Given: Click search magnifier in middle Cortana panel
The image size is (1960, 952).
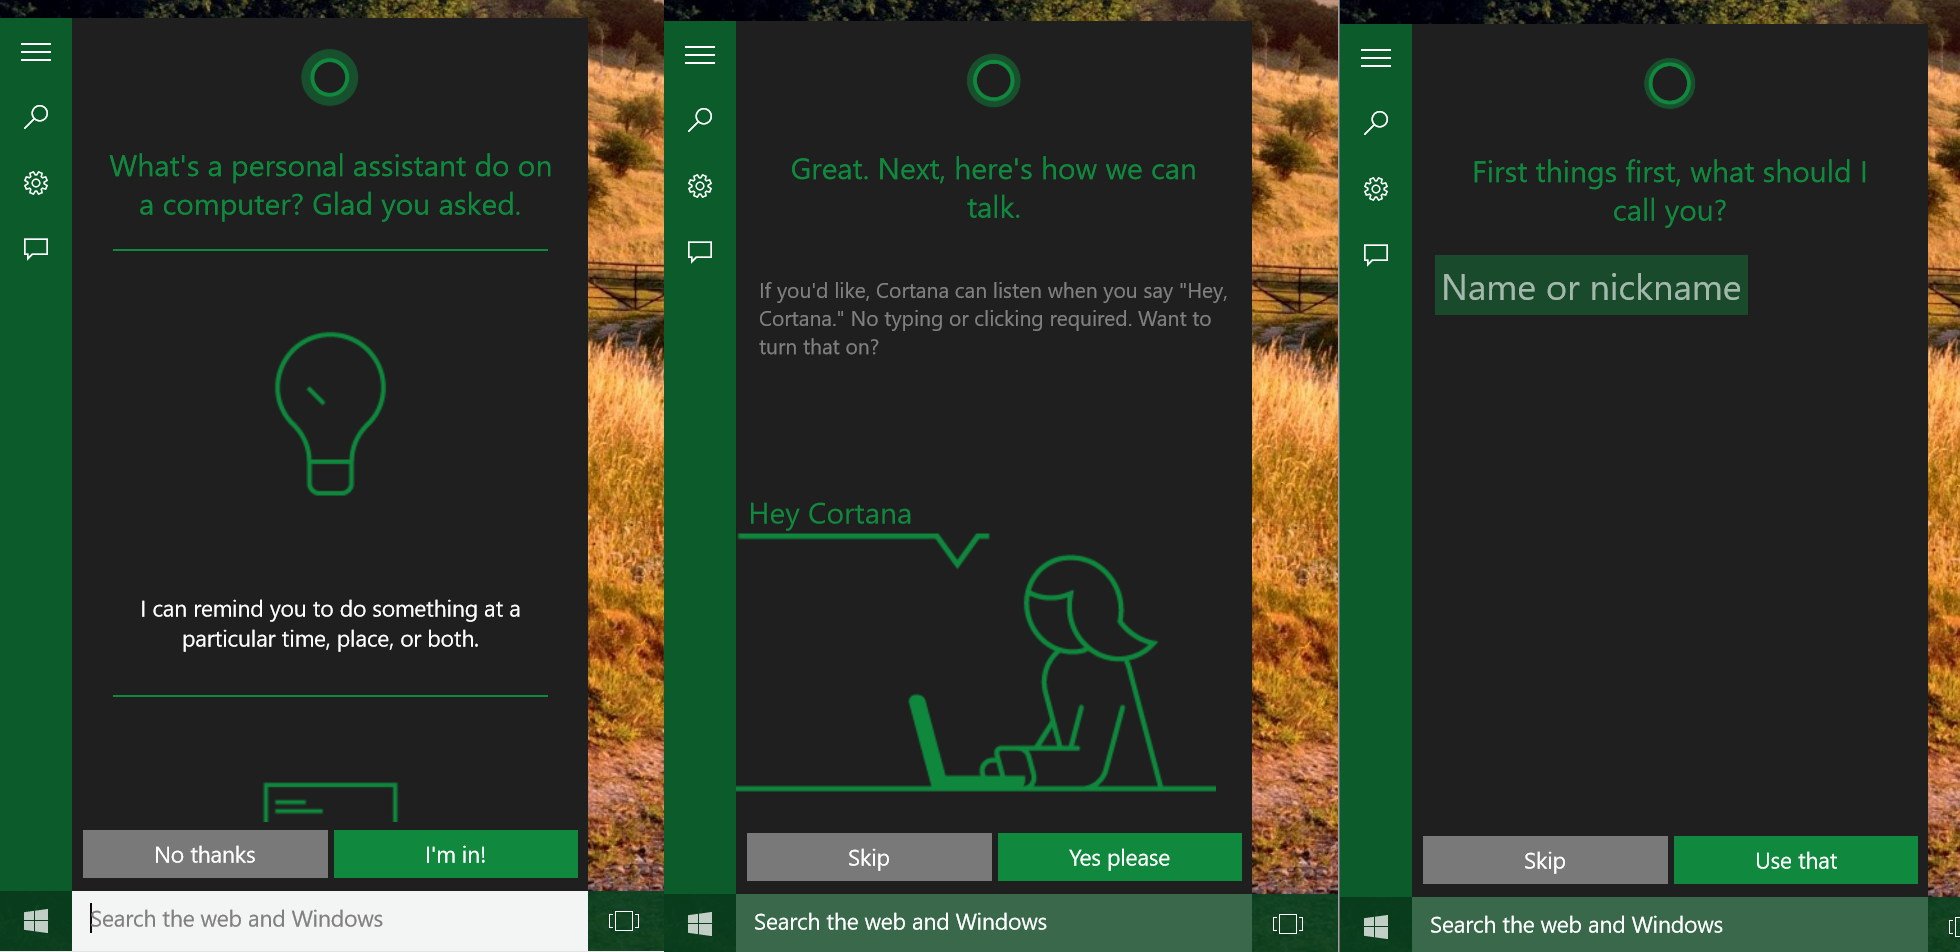Looking at the screenshot, I should [700, 120].
